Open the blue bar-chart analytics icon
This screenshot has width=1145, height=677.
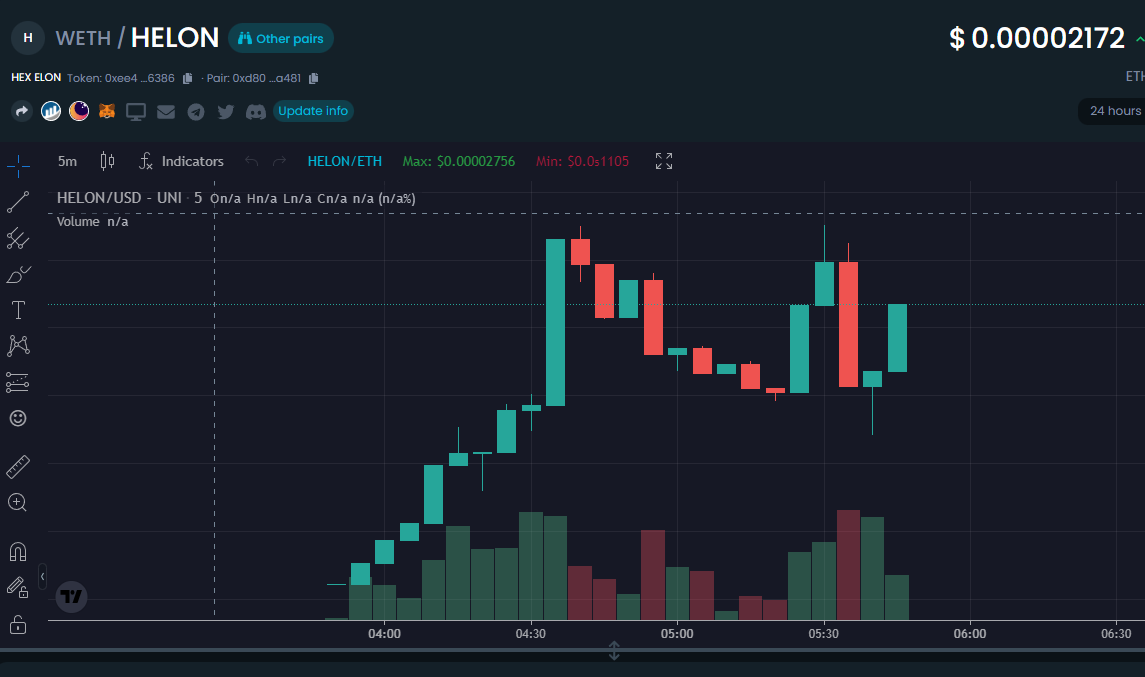click(x=50, y=111)
